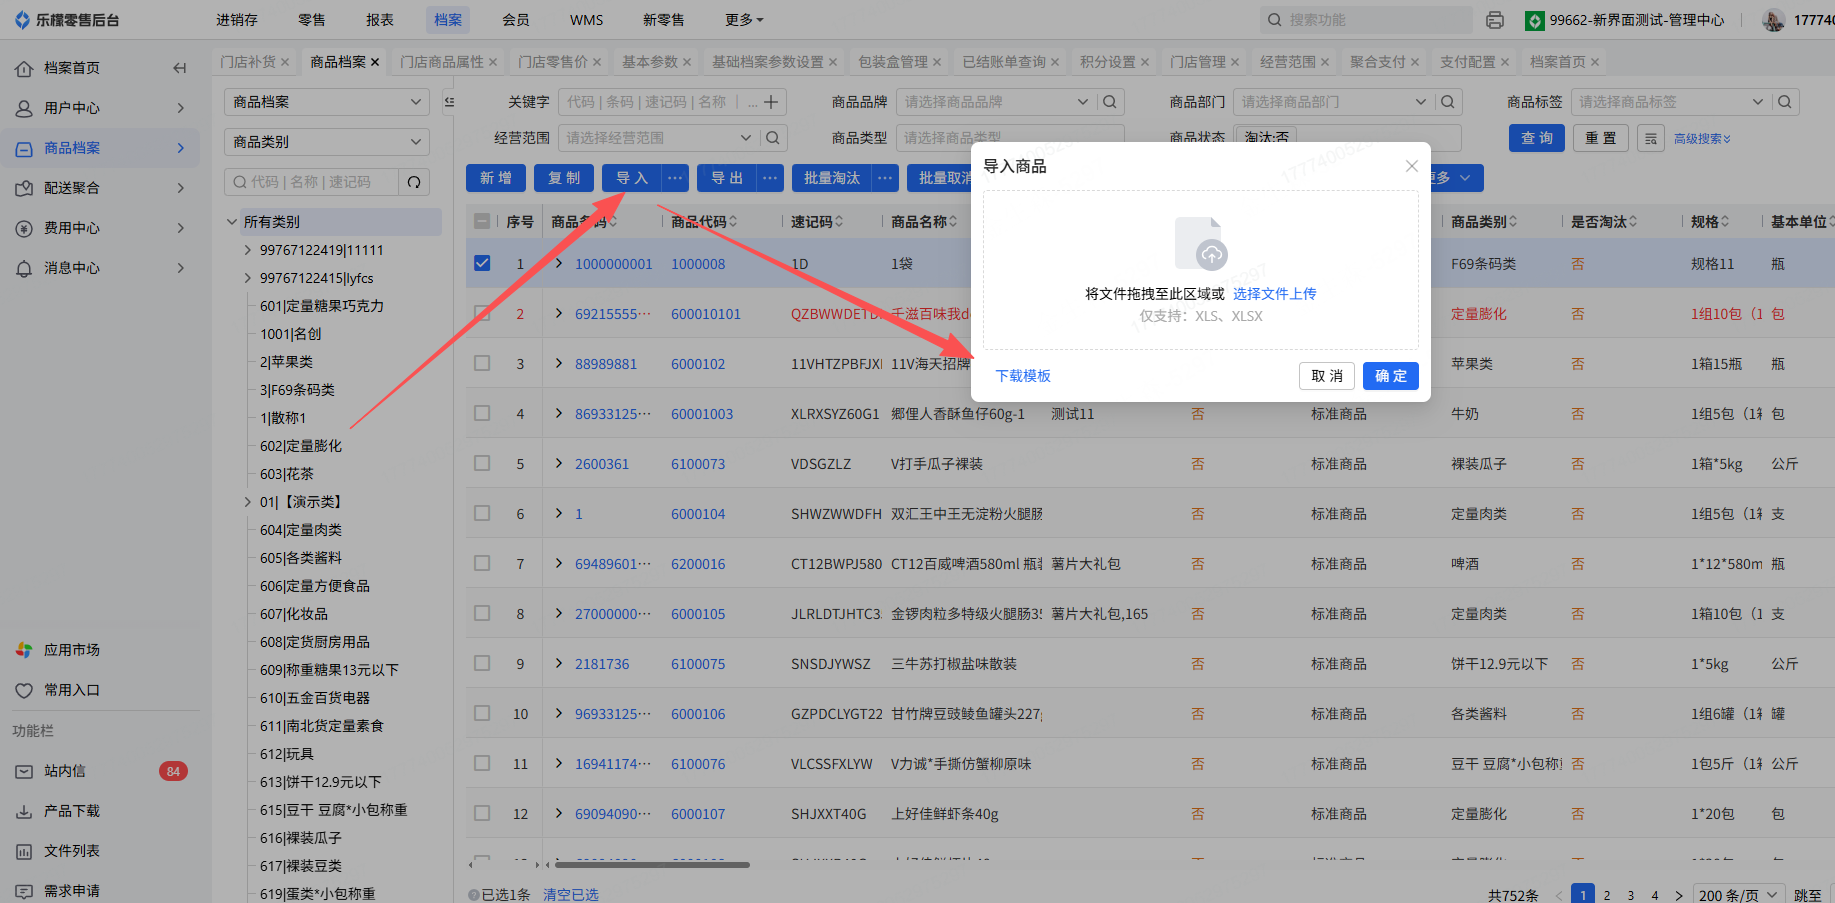
Task: Click the 新增 button
Action: pyautogui.click(x=496, y=178)
